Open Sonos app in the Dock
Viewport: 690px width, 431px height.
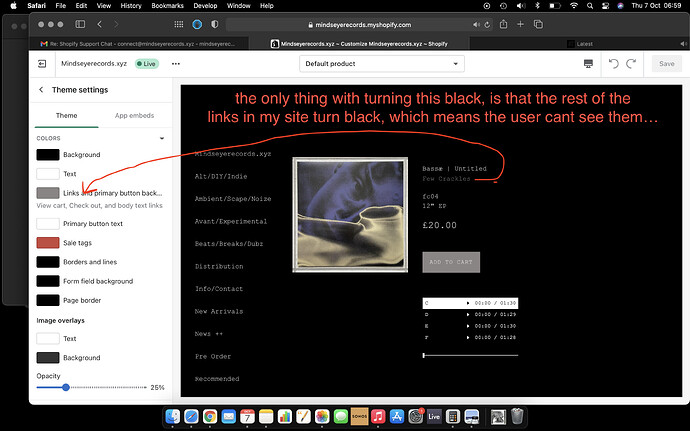[x=359, y=416]
